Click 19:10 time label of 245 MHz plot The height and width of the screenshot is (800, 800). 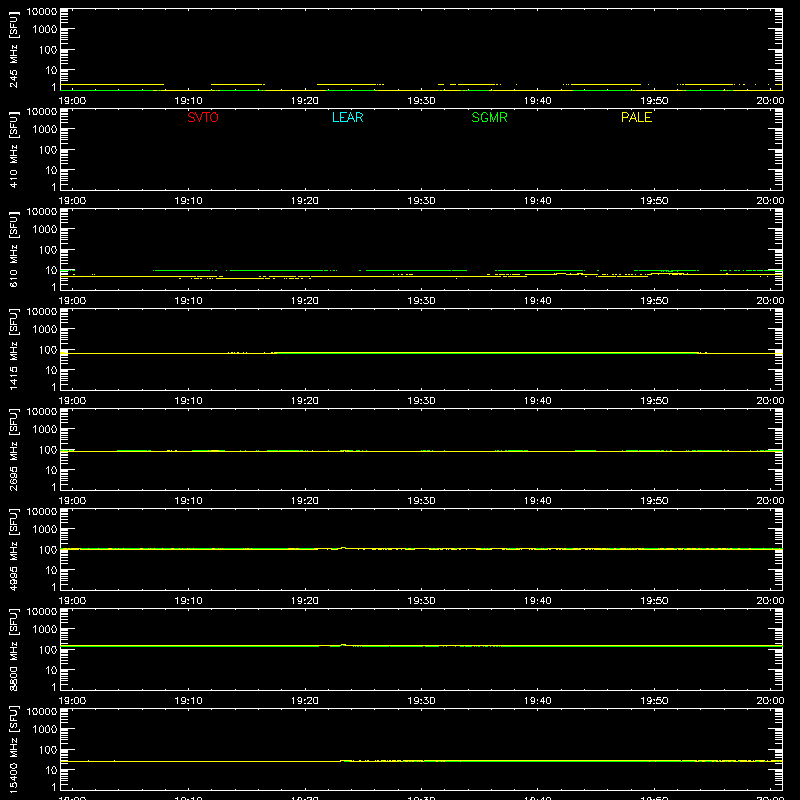point(188,101)
